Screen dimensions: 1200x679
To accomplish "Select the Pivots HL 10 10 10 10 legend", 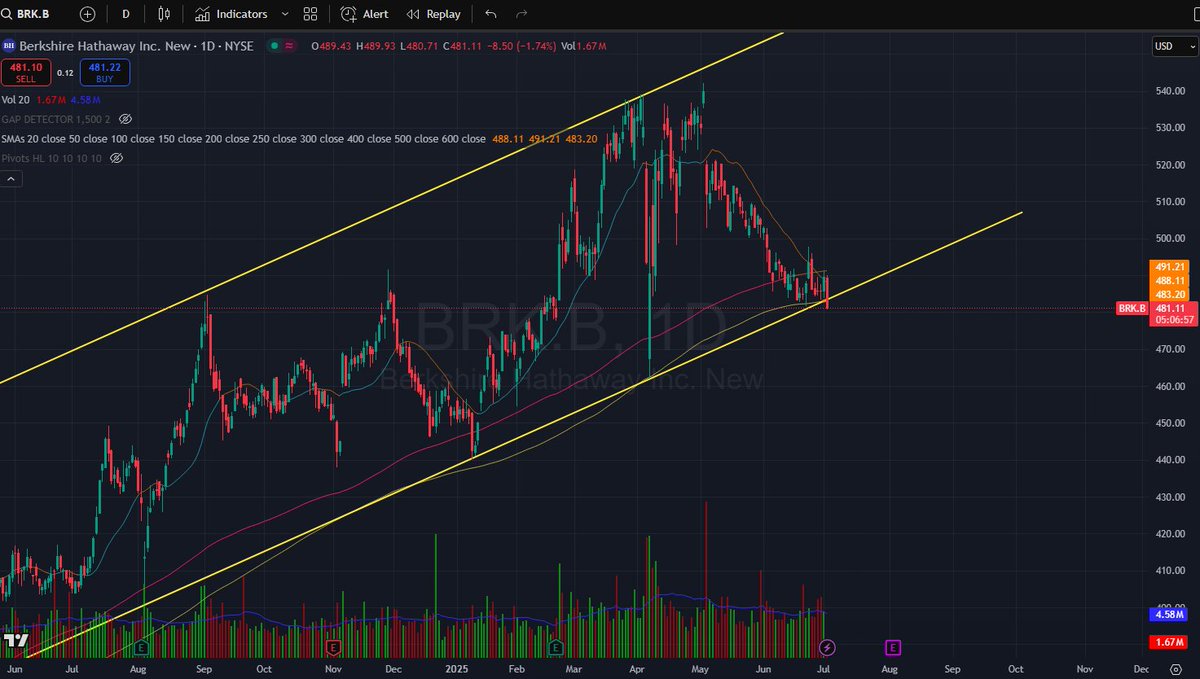I will point(52,158).
